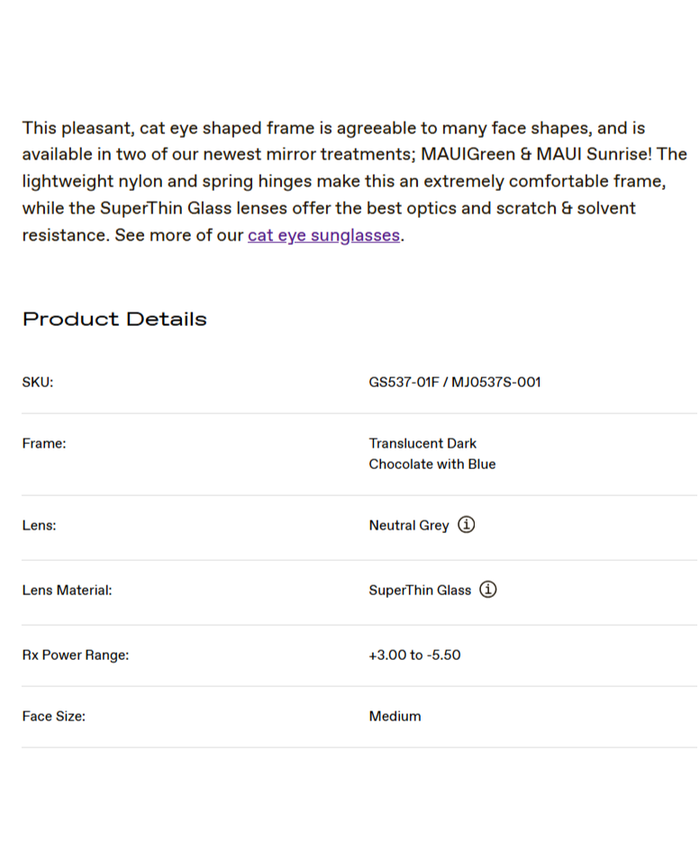Click the Lens label in the details table

pyautogui.click(x=39, y=525)
